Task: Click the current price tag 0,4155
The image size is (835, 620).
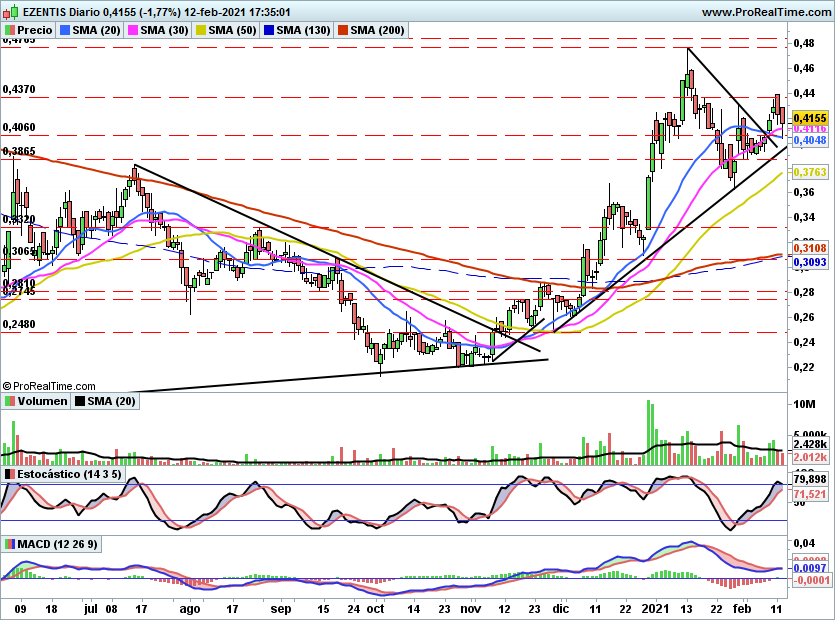Action: (810, 117)
